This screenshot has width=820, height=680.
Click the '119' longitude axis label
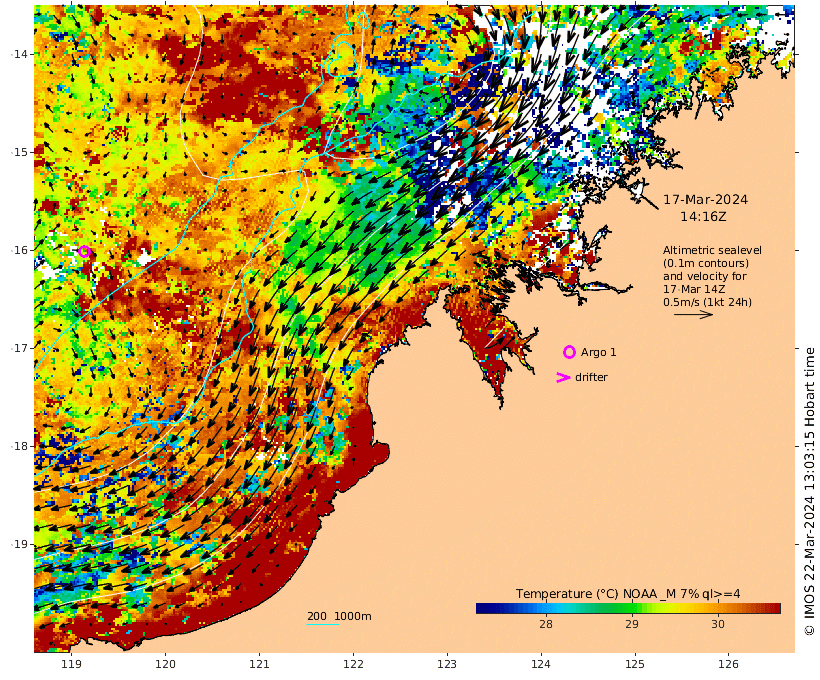click(x=71, y=664)
